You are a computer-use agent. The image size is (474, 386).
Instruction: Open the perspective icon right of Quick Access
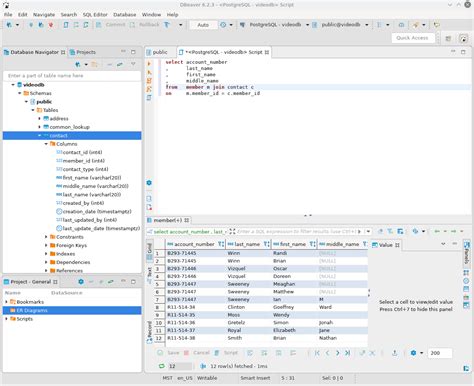[448, 39]
